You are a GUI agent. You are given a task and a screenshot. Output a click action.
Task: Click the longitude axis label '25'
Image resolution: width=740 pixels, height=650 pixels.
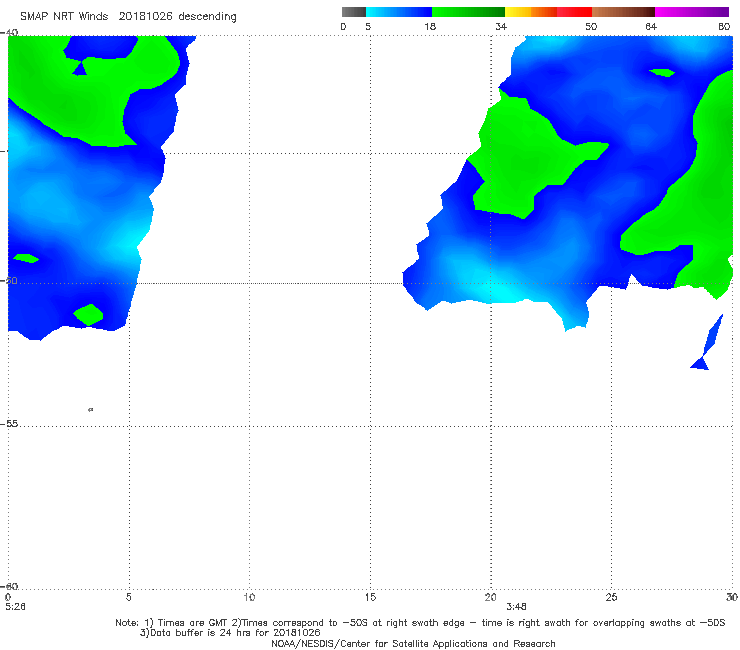pos(611,598)
